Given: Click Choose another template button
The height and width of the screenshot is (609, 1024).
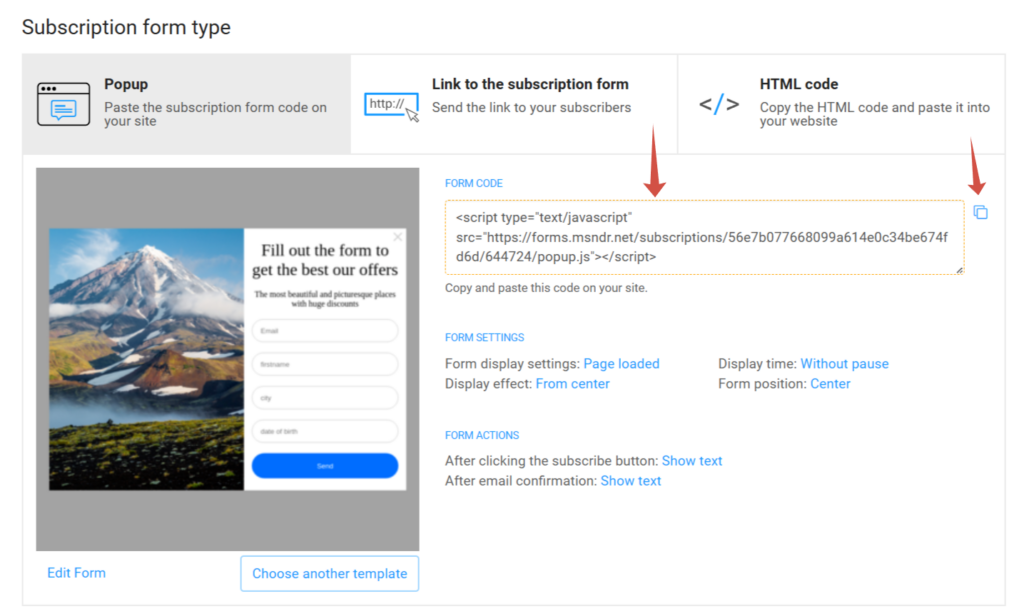Looking at the screenshot, I should [330, 574].
